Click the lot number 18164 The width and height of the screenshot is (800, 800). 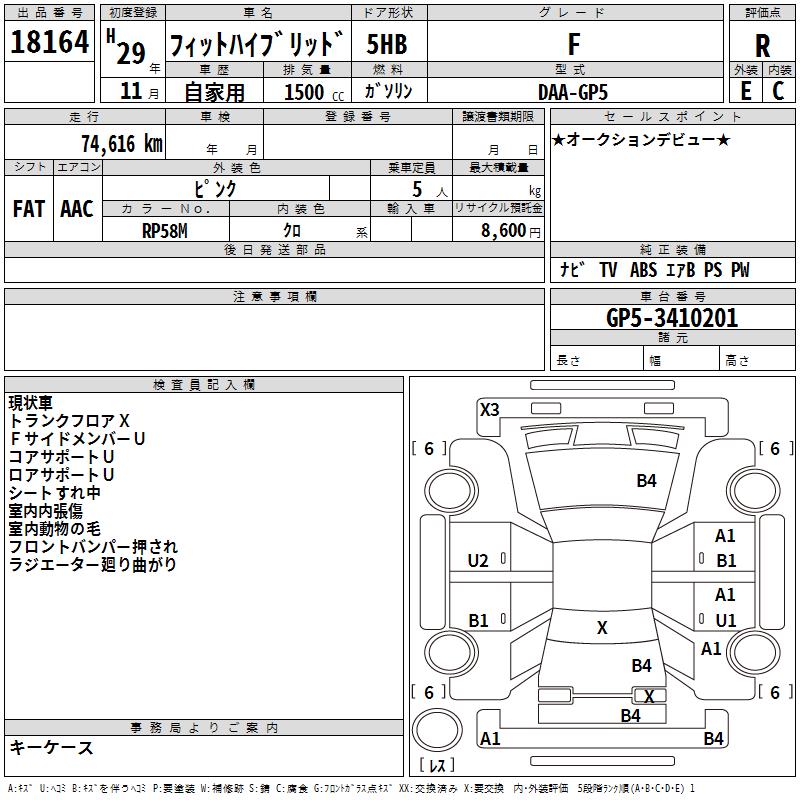49,44
